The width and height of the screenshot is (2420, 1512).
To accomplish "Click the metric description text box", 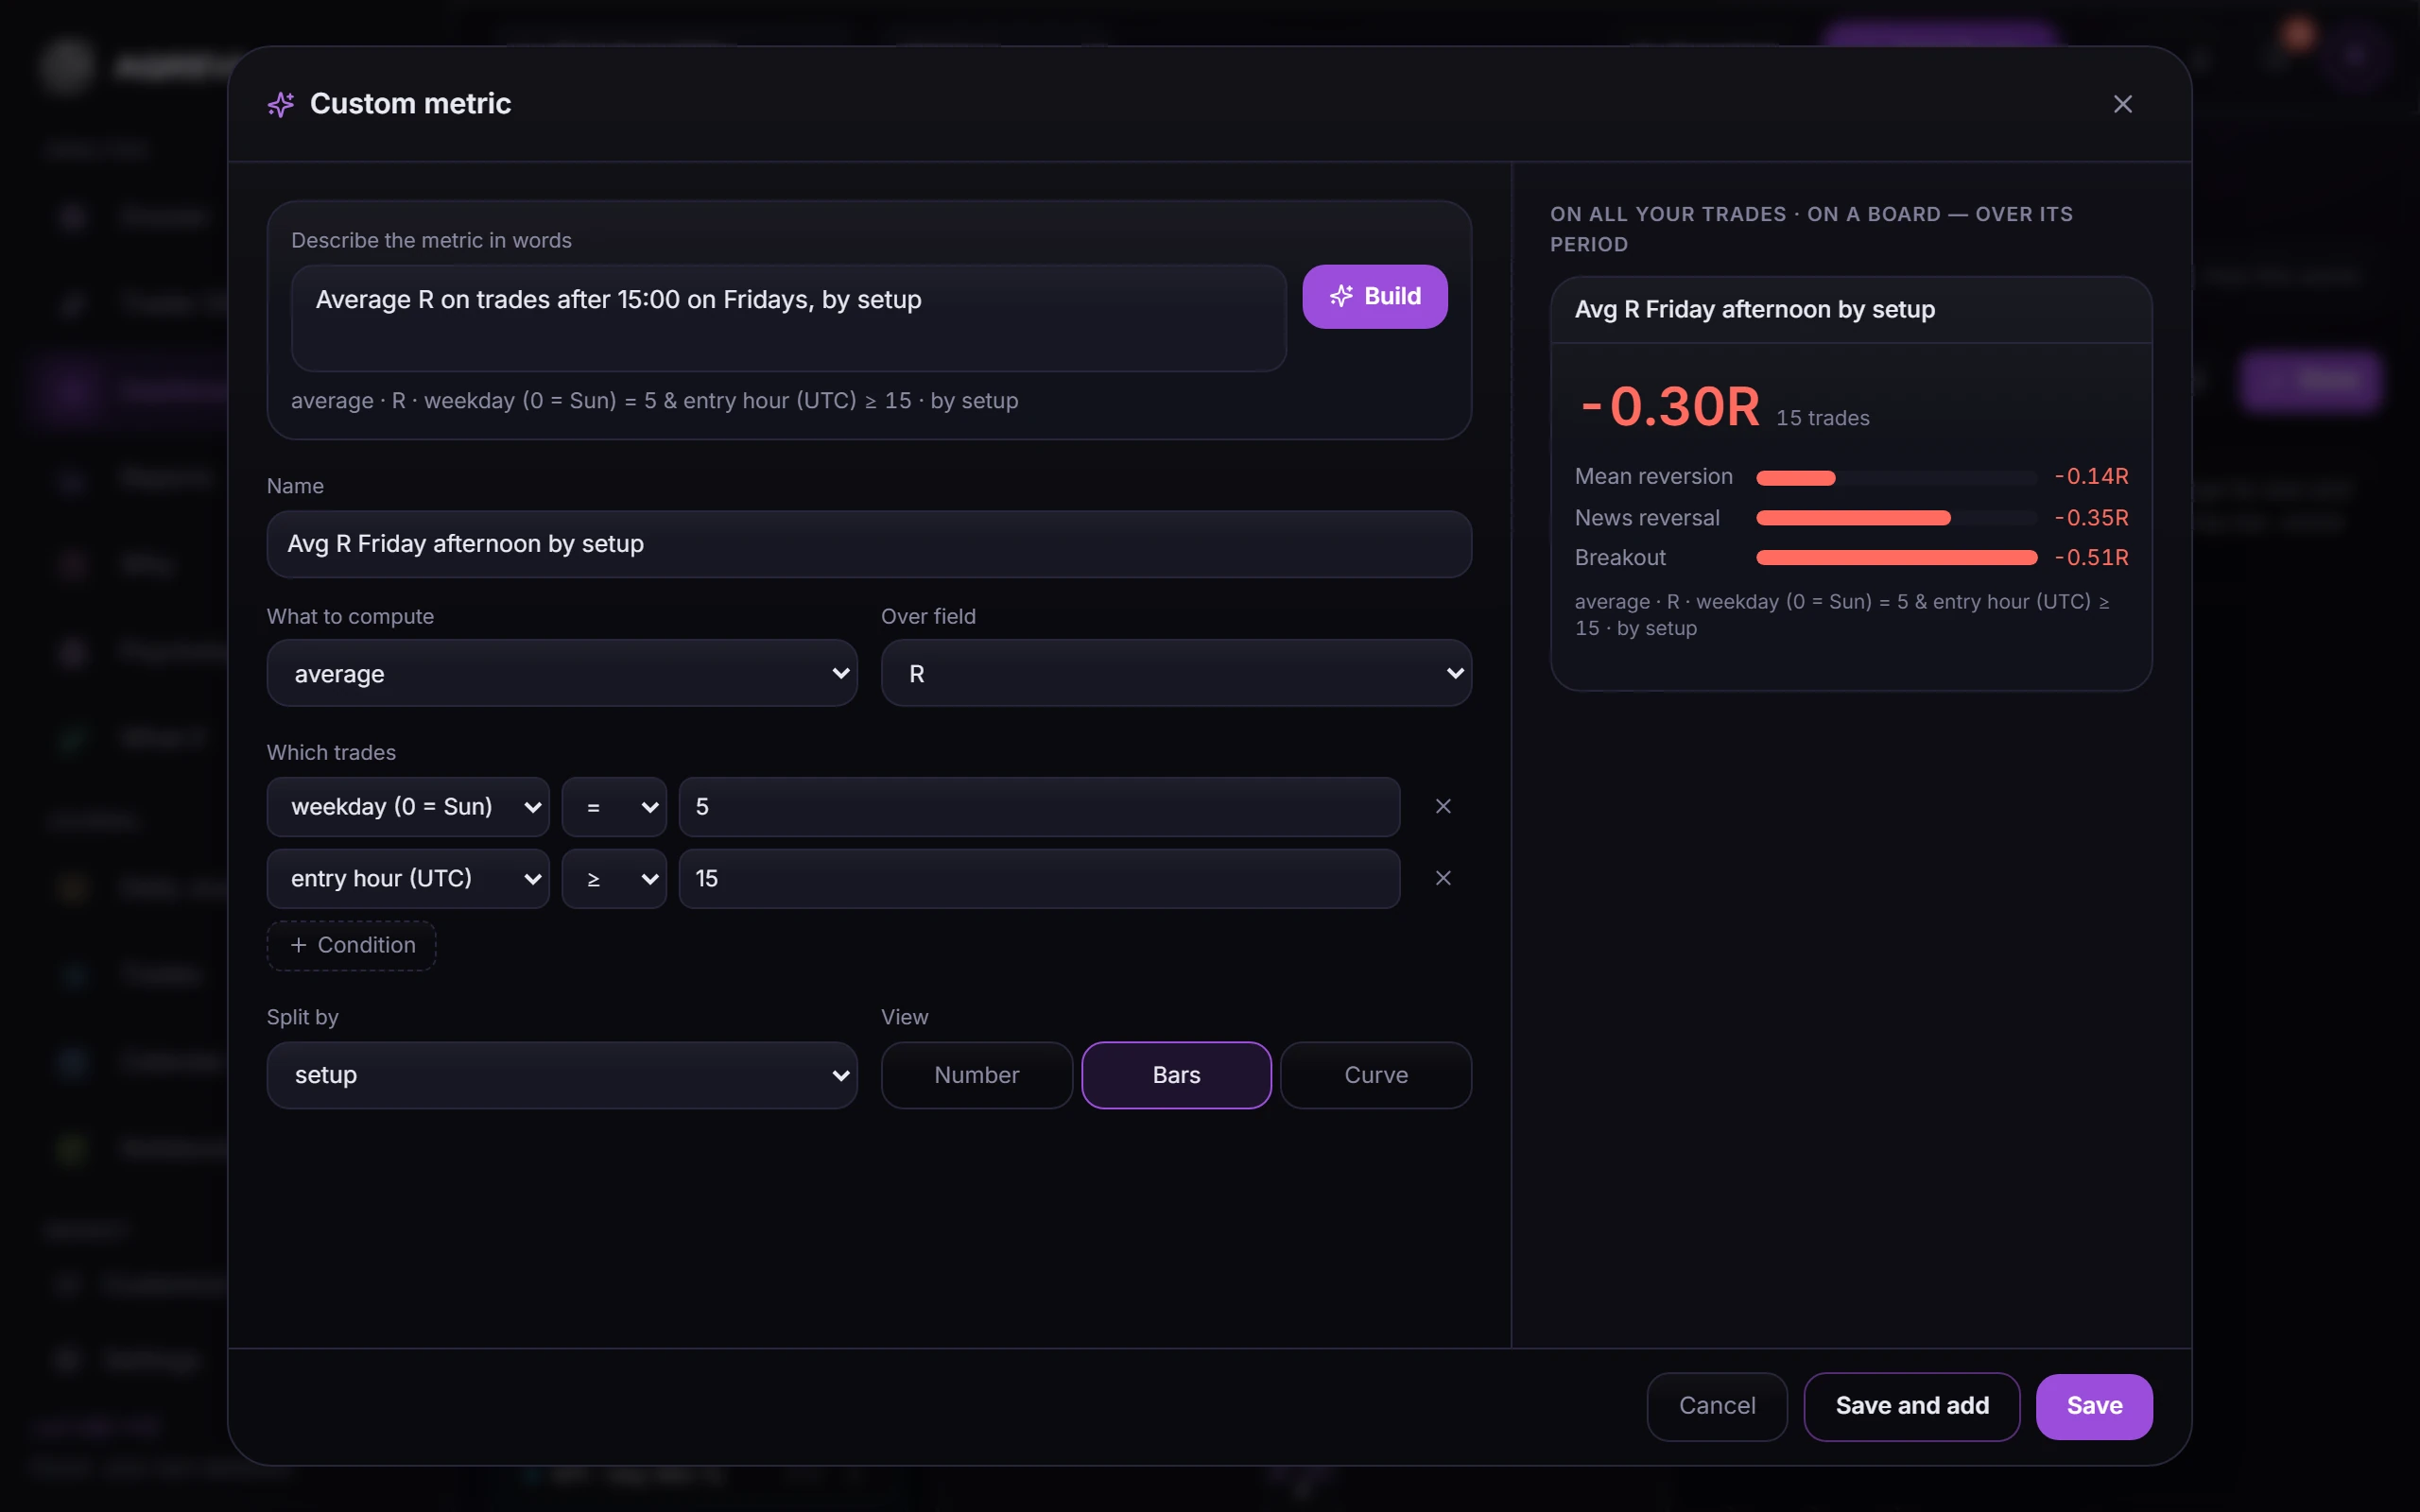I will pyautogui.click(x=788, y=318).
